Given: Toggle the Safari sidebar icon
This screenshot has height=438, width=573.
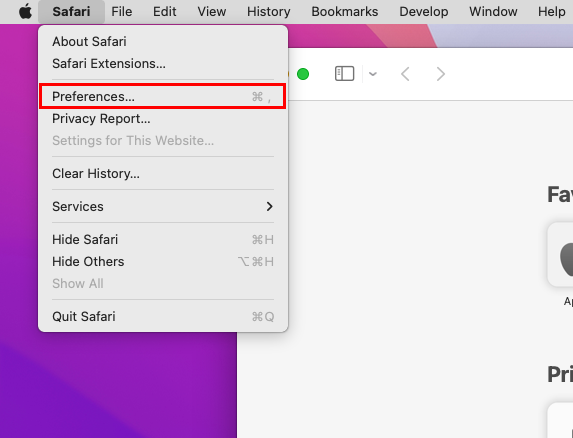Looking at the screenshot, I should coord(344,74).
